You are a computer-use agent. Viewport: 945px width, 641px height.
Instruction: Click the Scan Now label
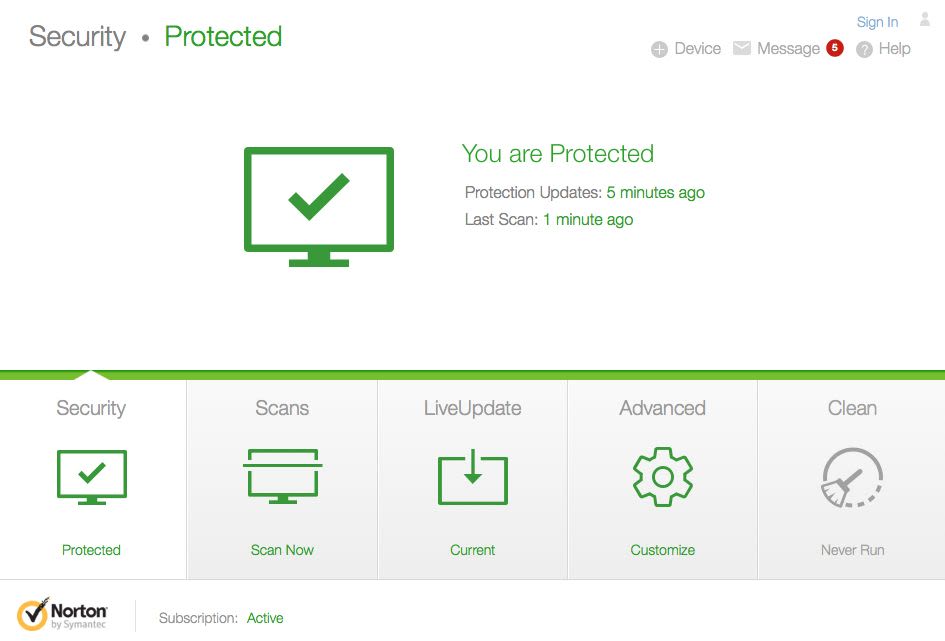coord(282,550)
